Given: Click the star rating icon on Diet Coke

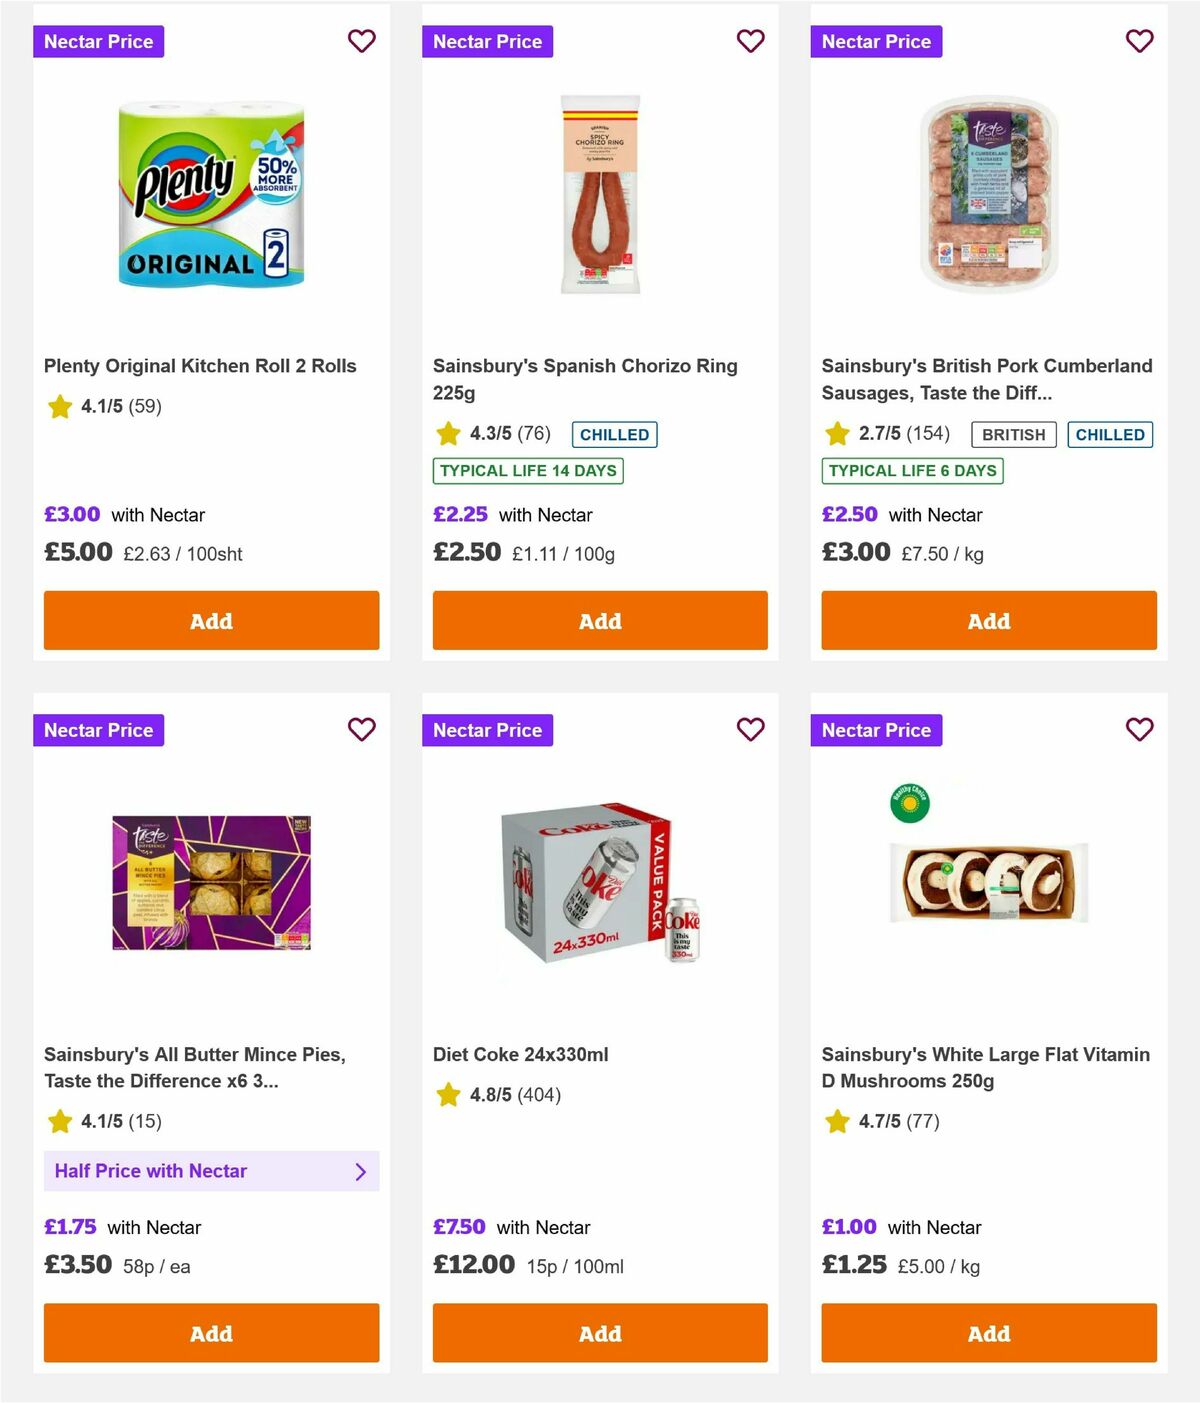Looking at the screenshot, I should [447, 1094].
